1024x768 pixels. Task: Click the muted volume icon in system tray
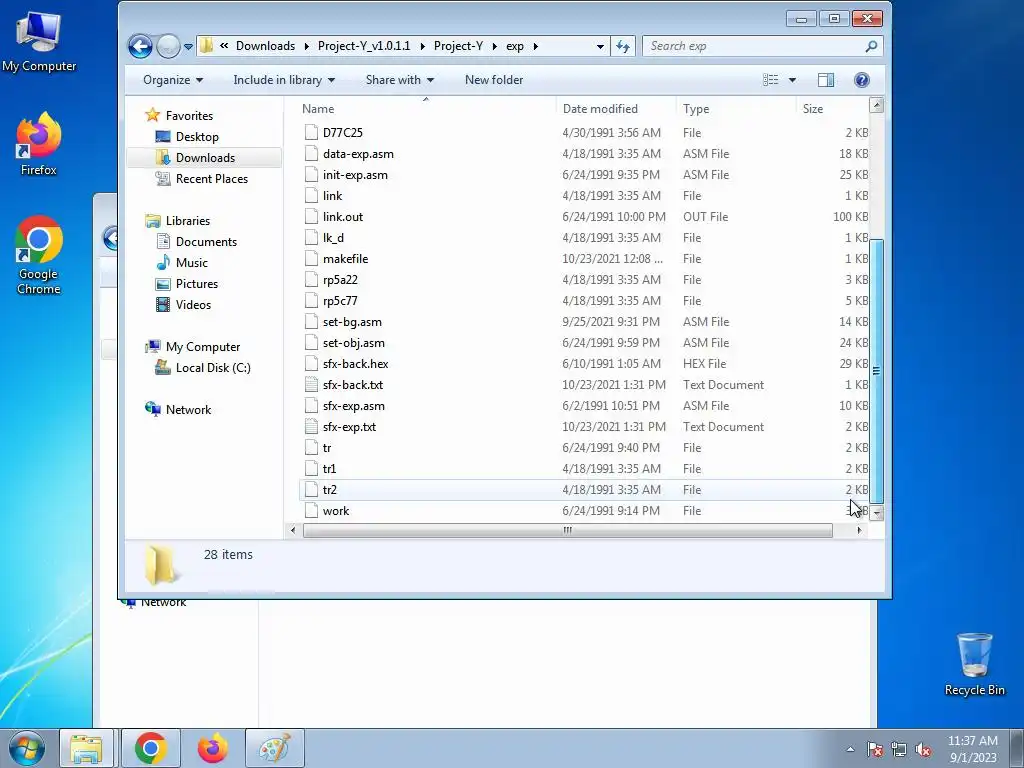coord(923,750)
